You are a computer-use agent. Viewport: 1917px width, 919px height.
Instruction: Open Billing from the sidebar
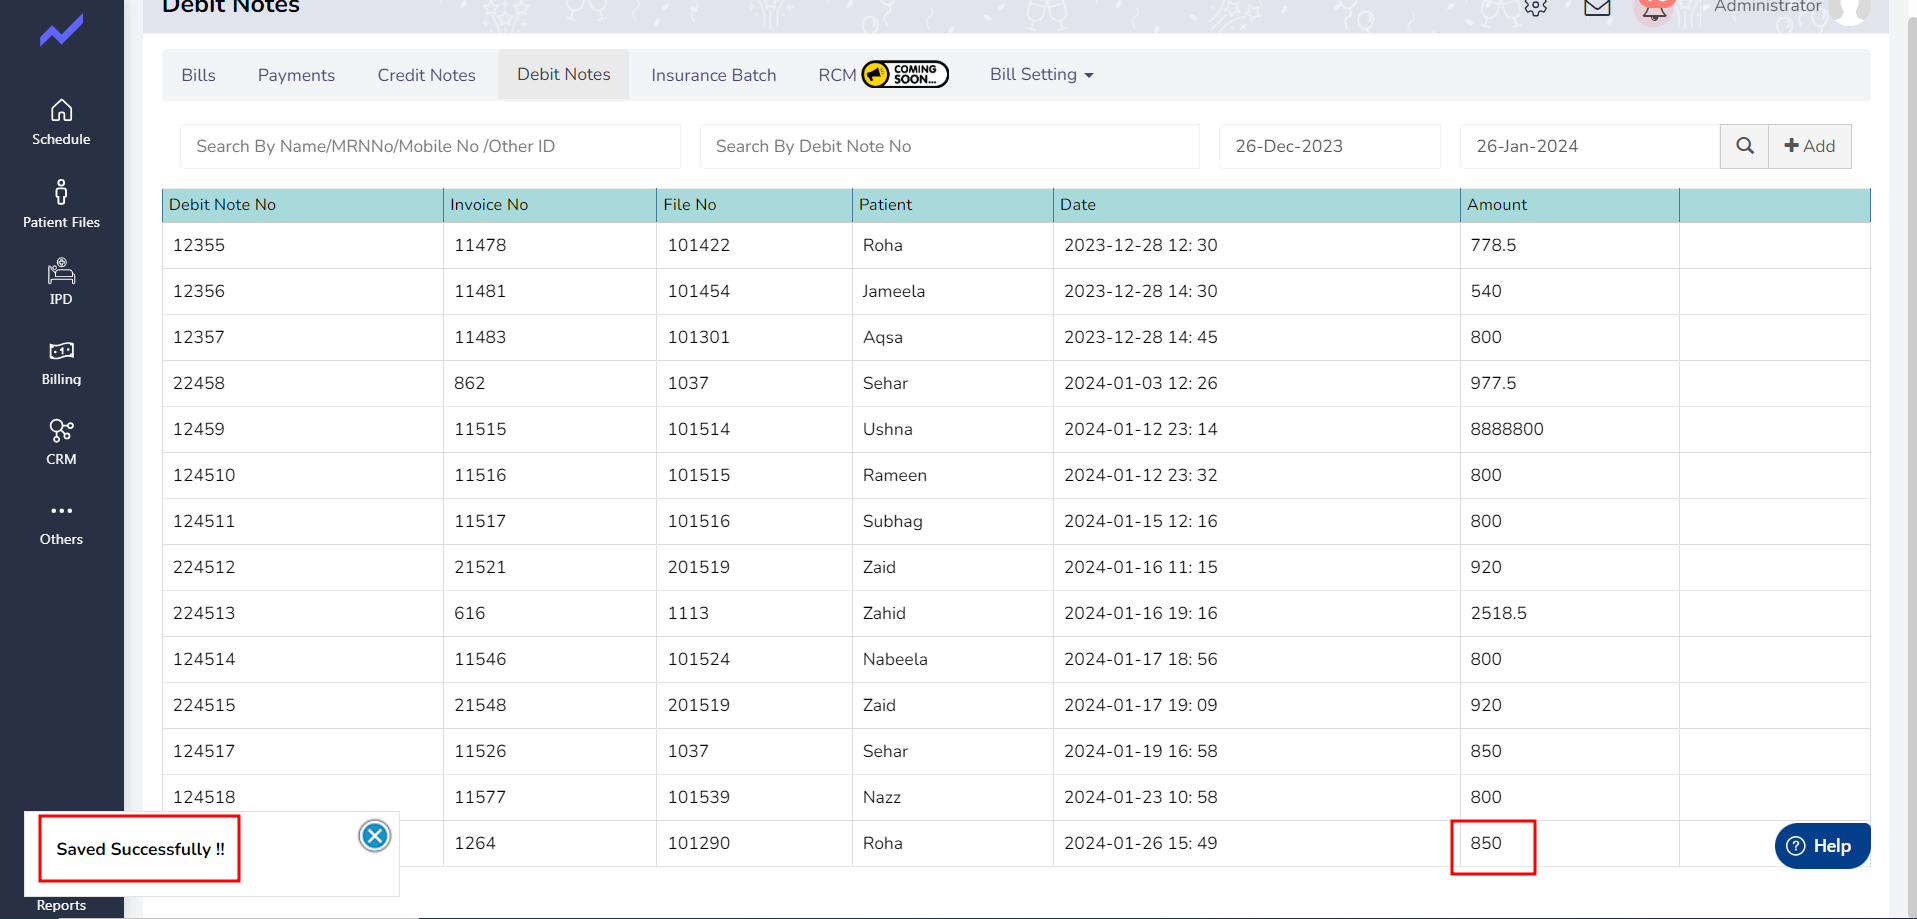(x=61, y=364)
